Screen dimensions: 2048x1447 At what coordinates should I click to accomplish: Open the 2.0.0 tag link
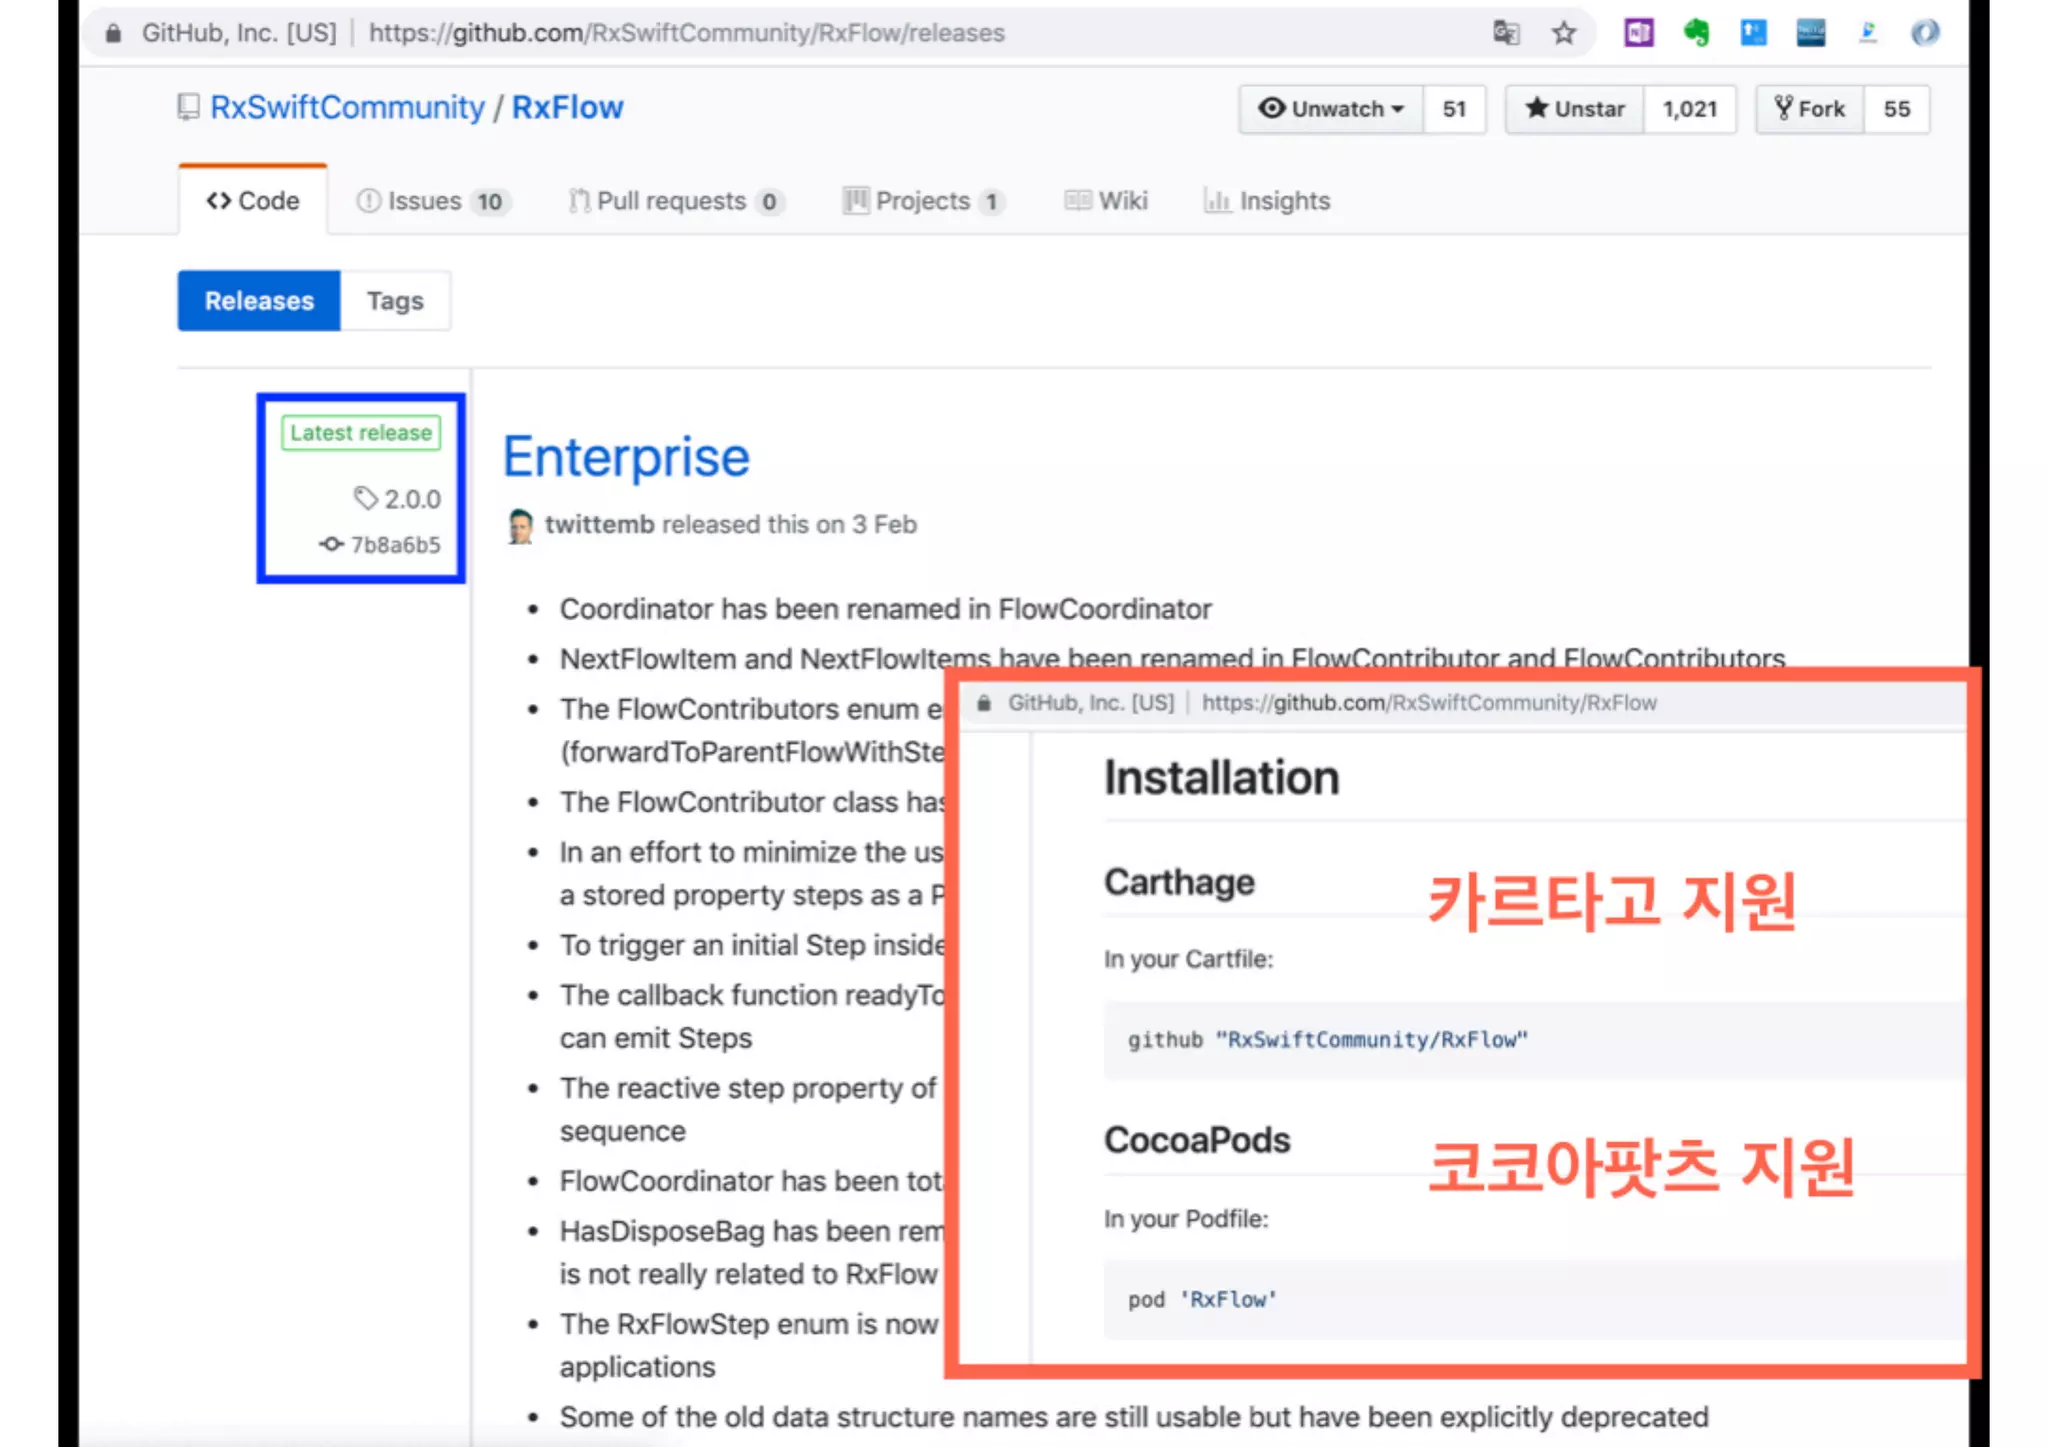[x=412, y=499]
